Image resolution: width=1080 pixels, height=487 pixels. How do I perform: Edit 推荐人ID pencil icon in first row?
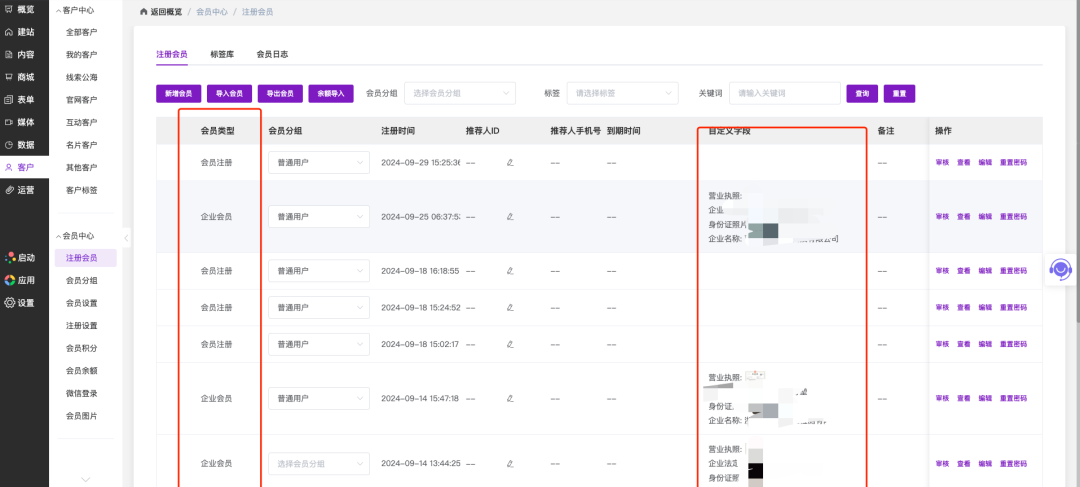(510, 162)
